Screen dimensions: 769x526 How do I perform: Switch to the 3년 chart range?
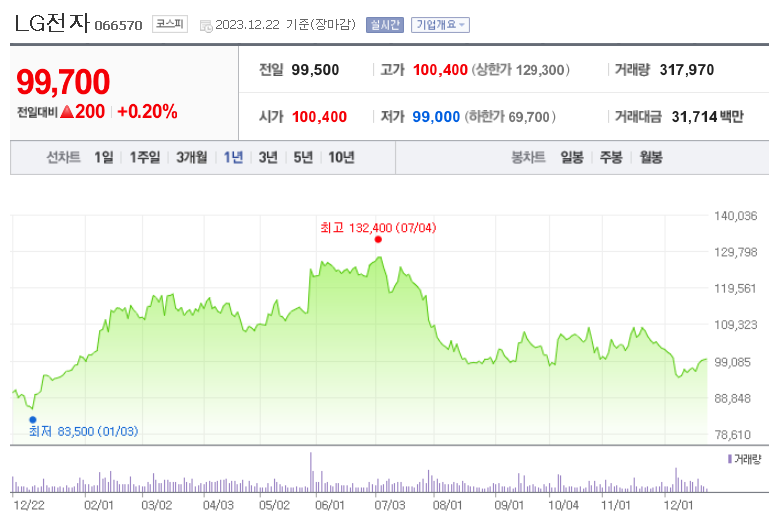pos(268,157)
